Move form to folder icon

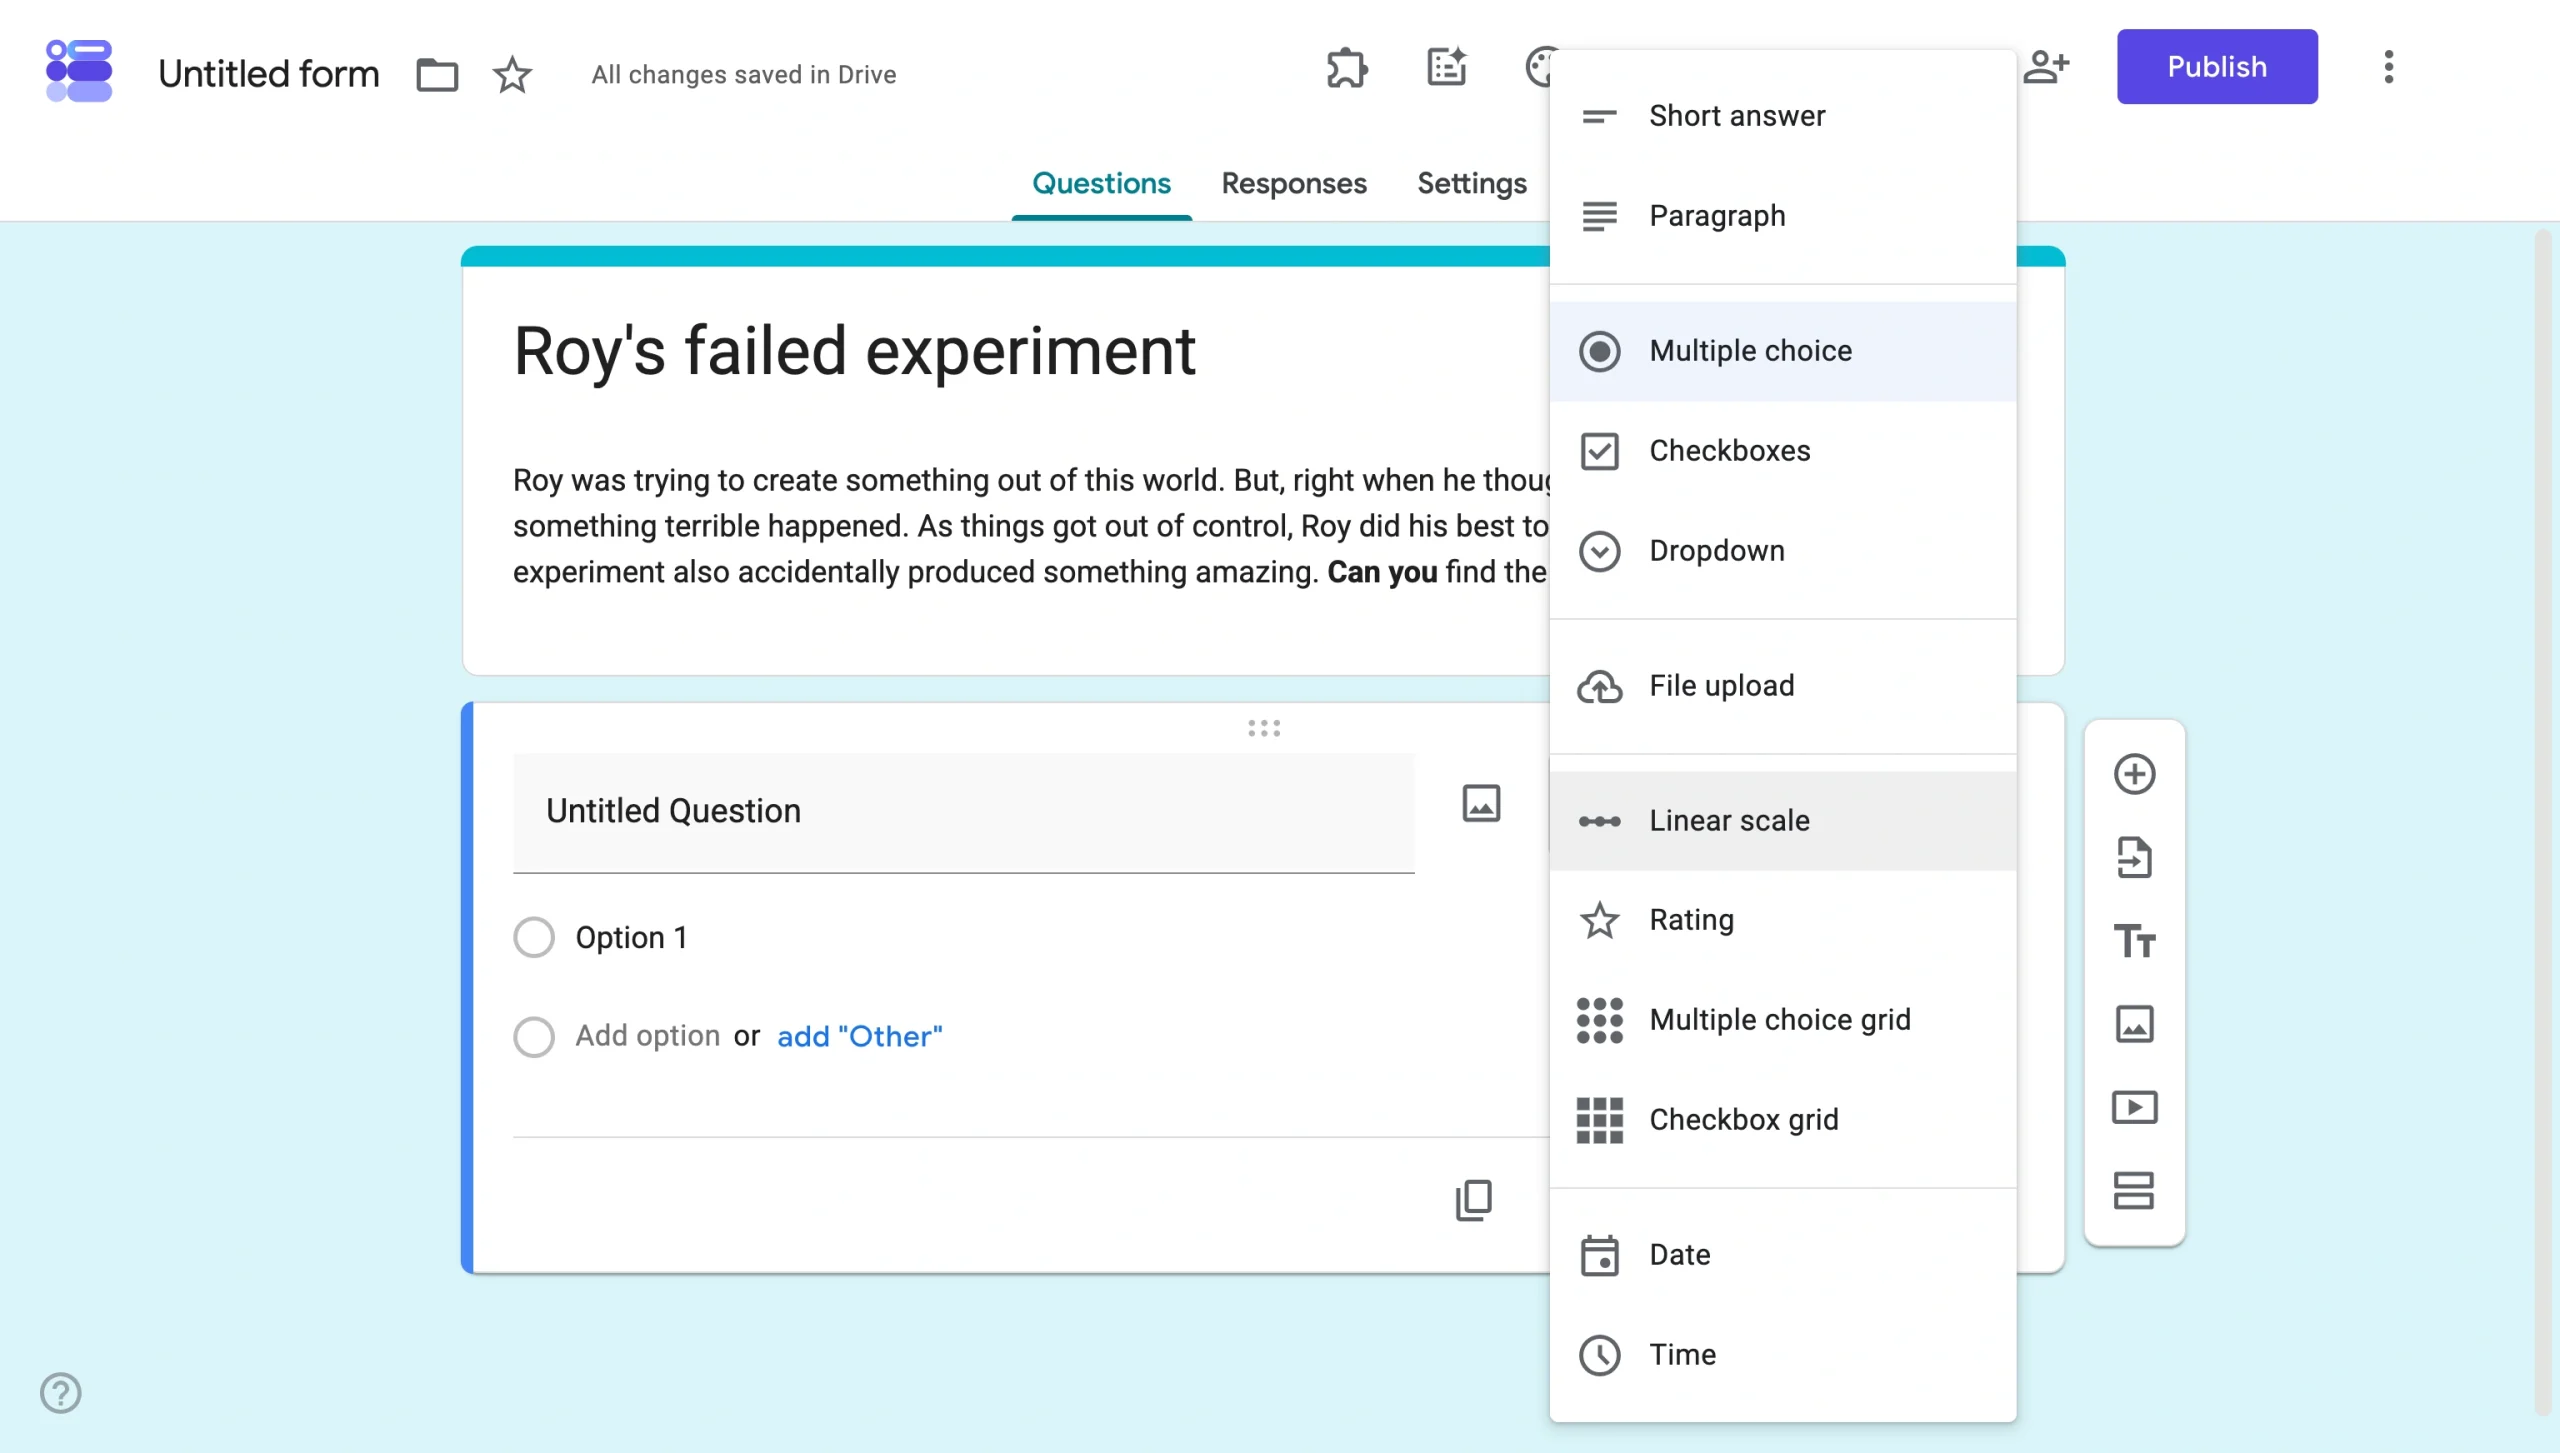(437, 74)
